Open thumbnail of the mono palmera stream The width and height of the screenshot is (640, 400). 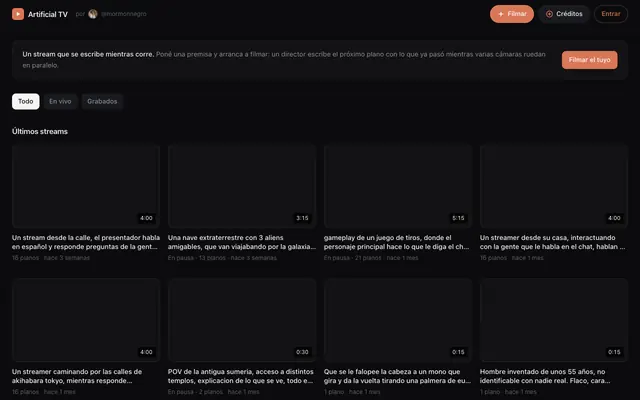398,320
